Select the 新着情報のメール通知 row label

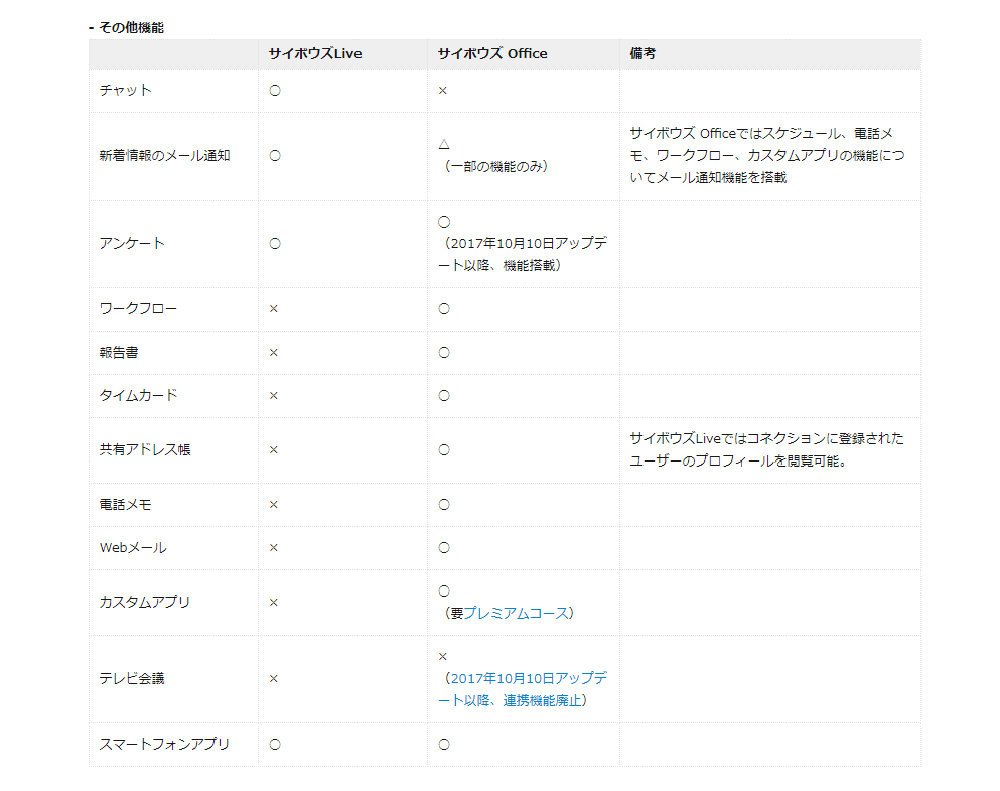[165, 156]
